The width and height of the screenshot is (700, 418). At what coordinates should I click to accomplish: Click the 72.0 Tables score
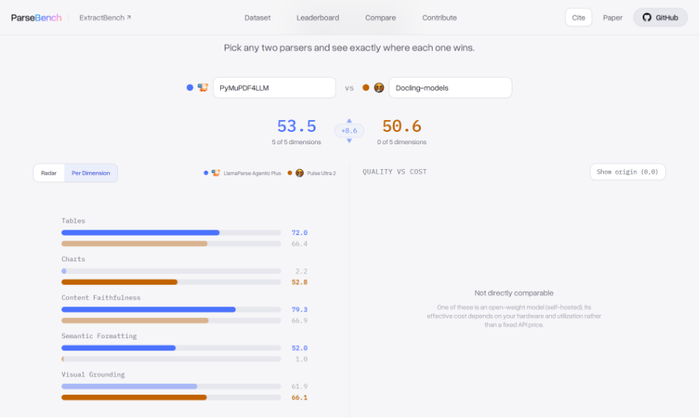pyautogui.click(x=300, y=233)
